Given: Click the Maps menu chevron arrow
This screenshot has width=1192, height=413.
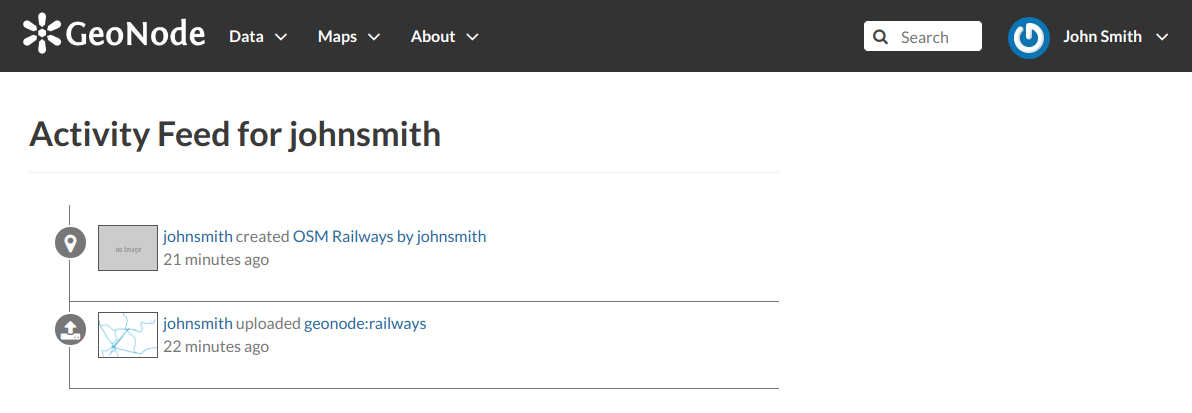Looking at the screenshot, I should (372, 37).
